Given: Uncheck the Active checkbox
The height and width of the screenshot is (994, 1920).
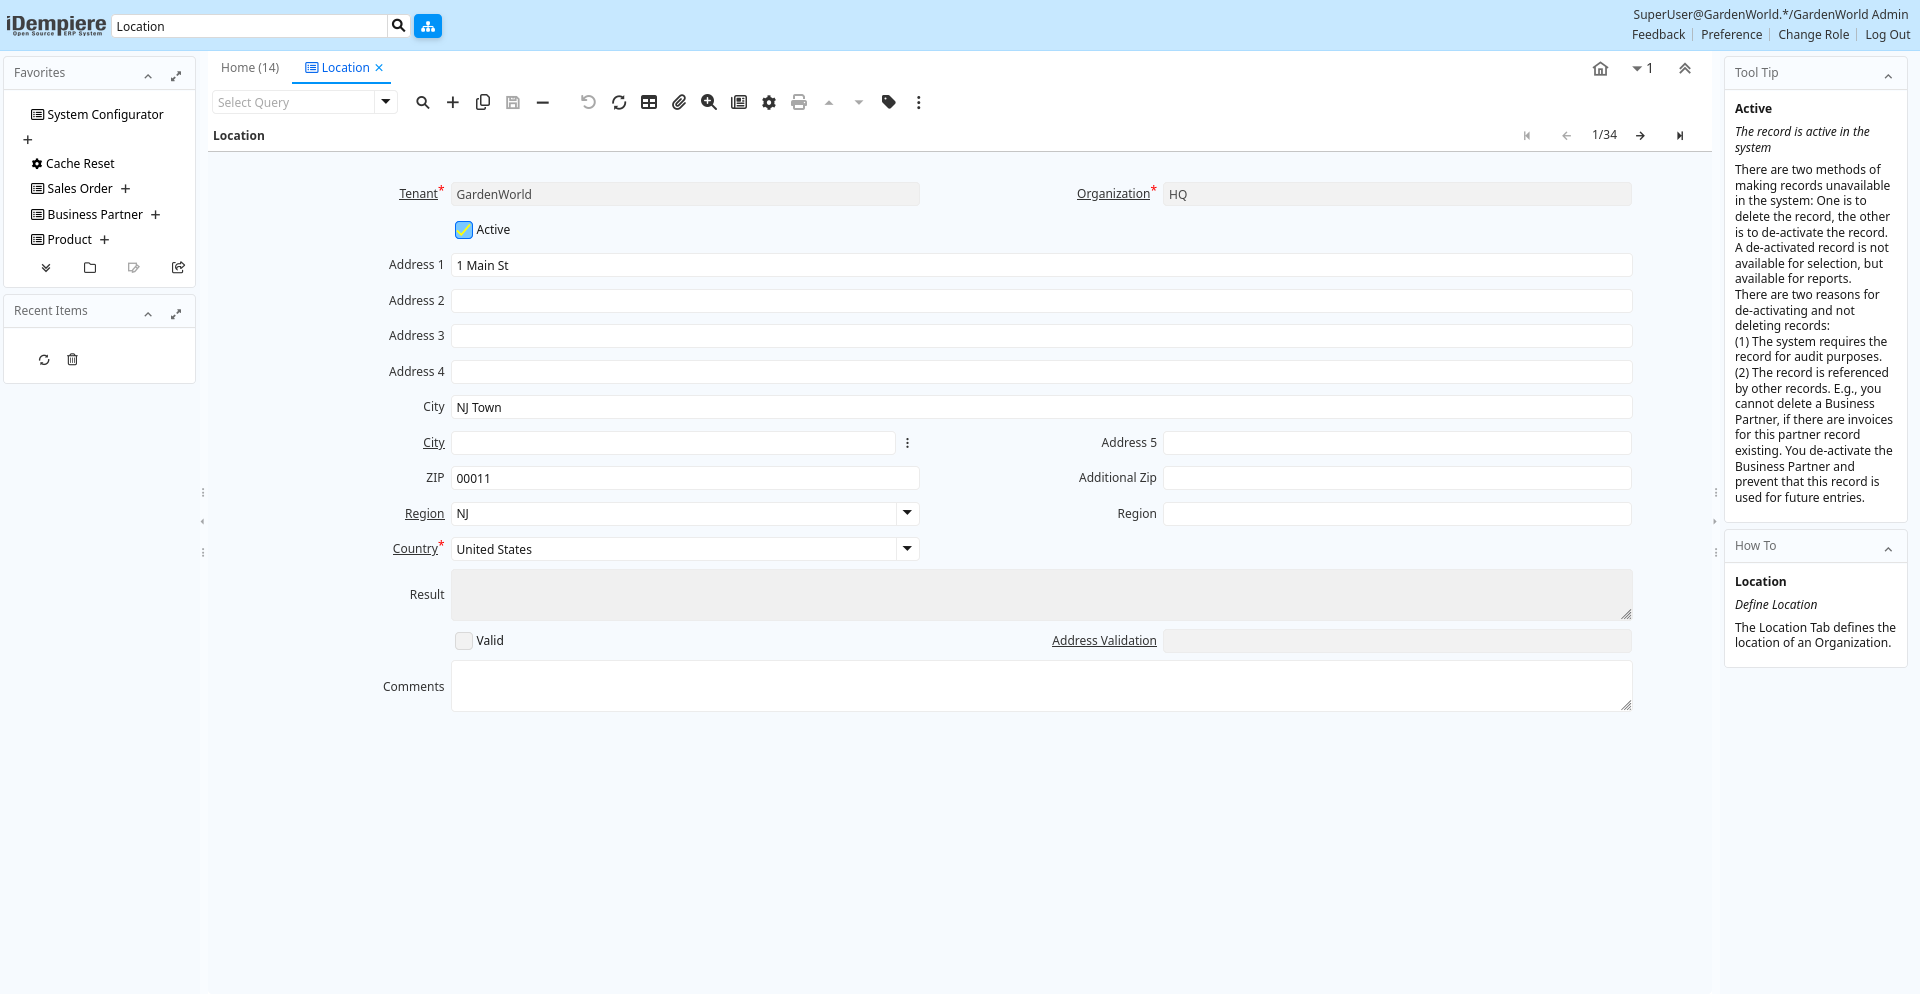Looking at the screenshot, I should [x=464, y=230].
